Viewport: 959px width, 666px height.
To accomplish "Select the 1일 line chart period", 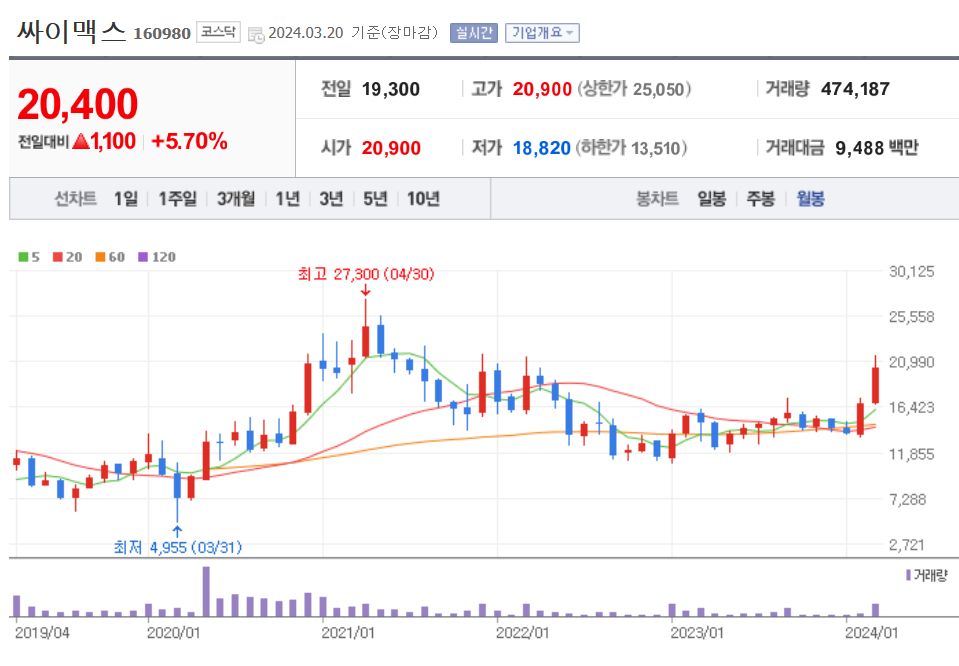I will click(x=125, y=198).
